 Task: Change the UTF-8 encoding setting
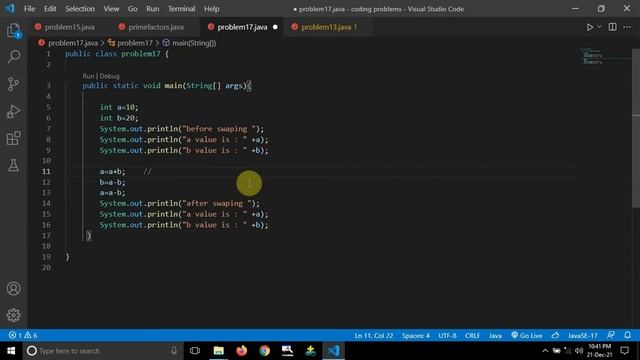tap(447, 336)
